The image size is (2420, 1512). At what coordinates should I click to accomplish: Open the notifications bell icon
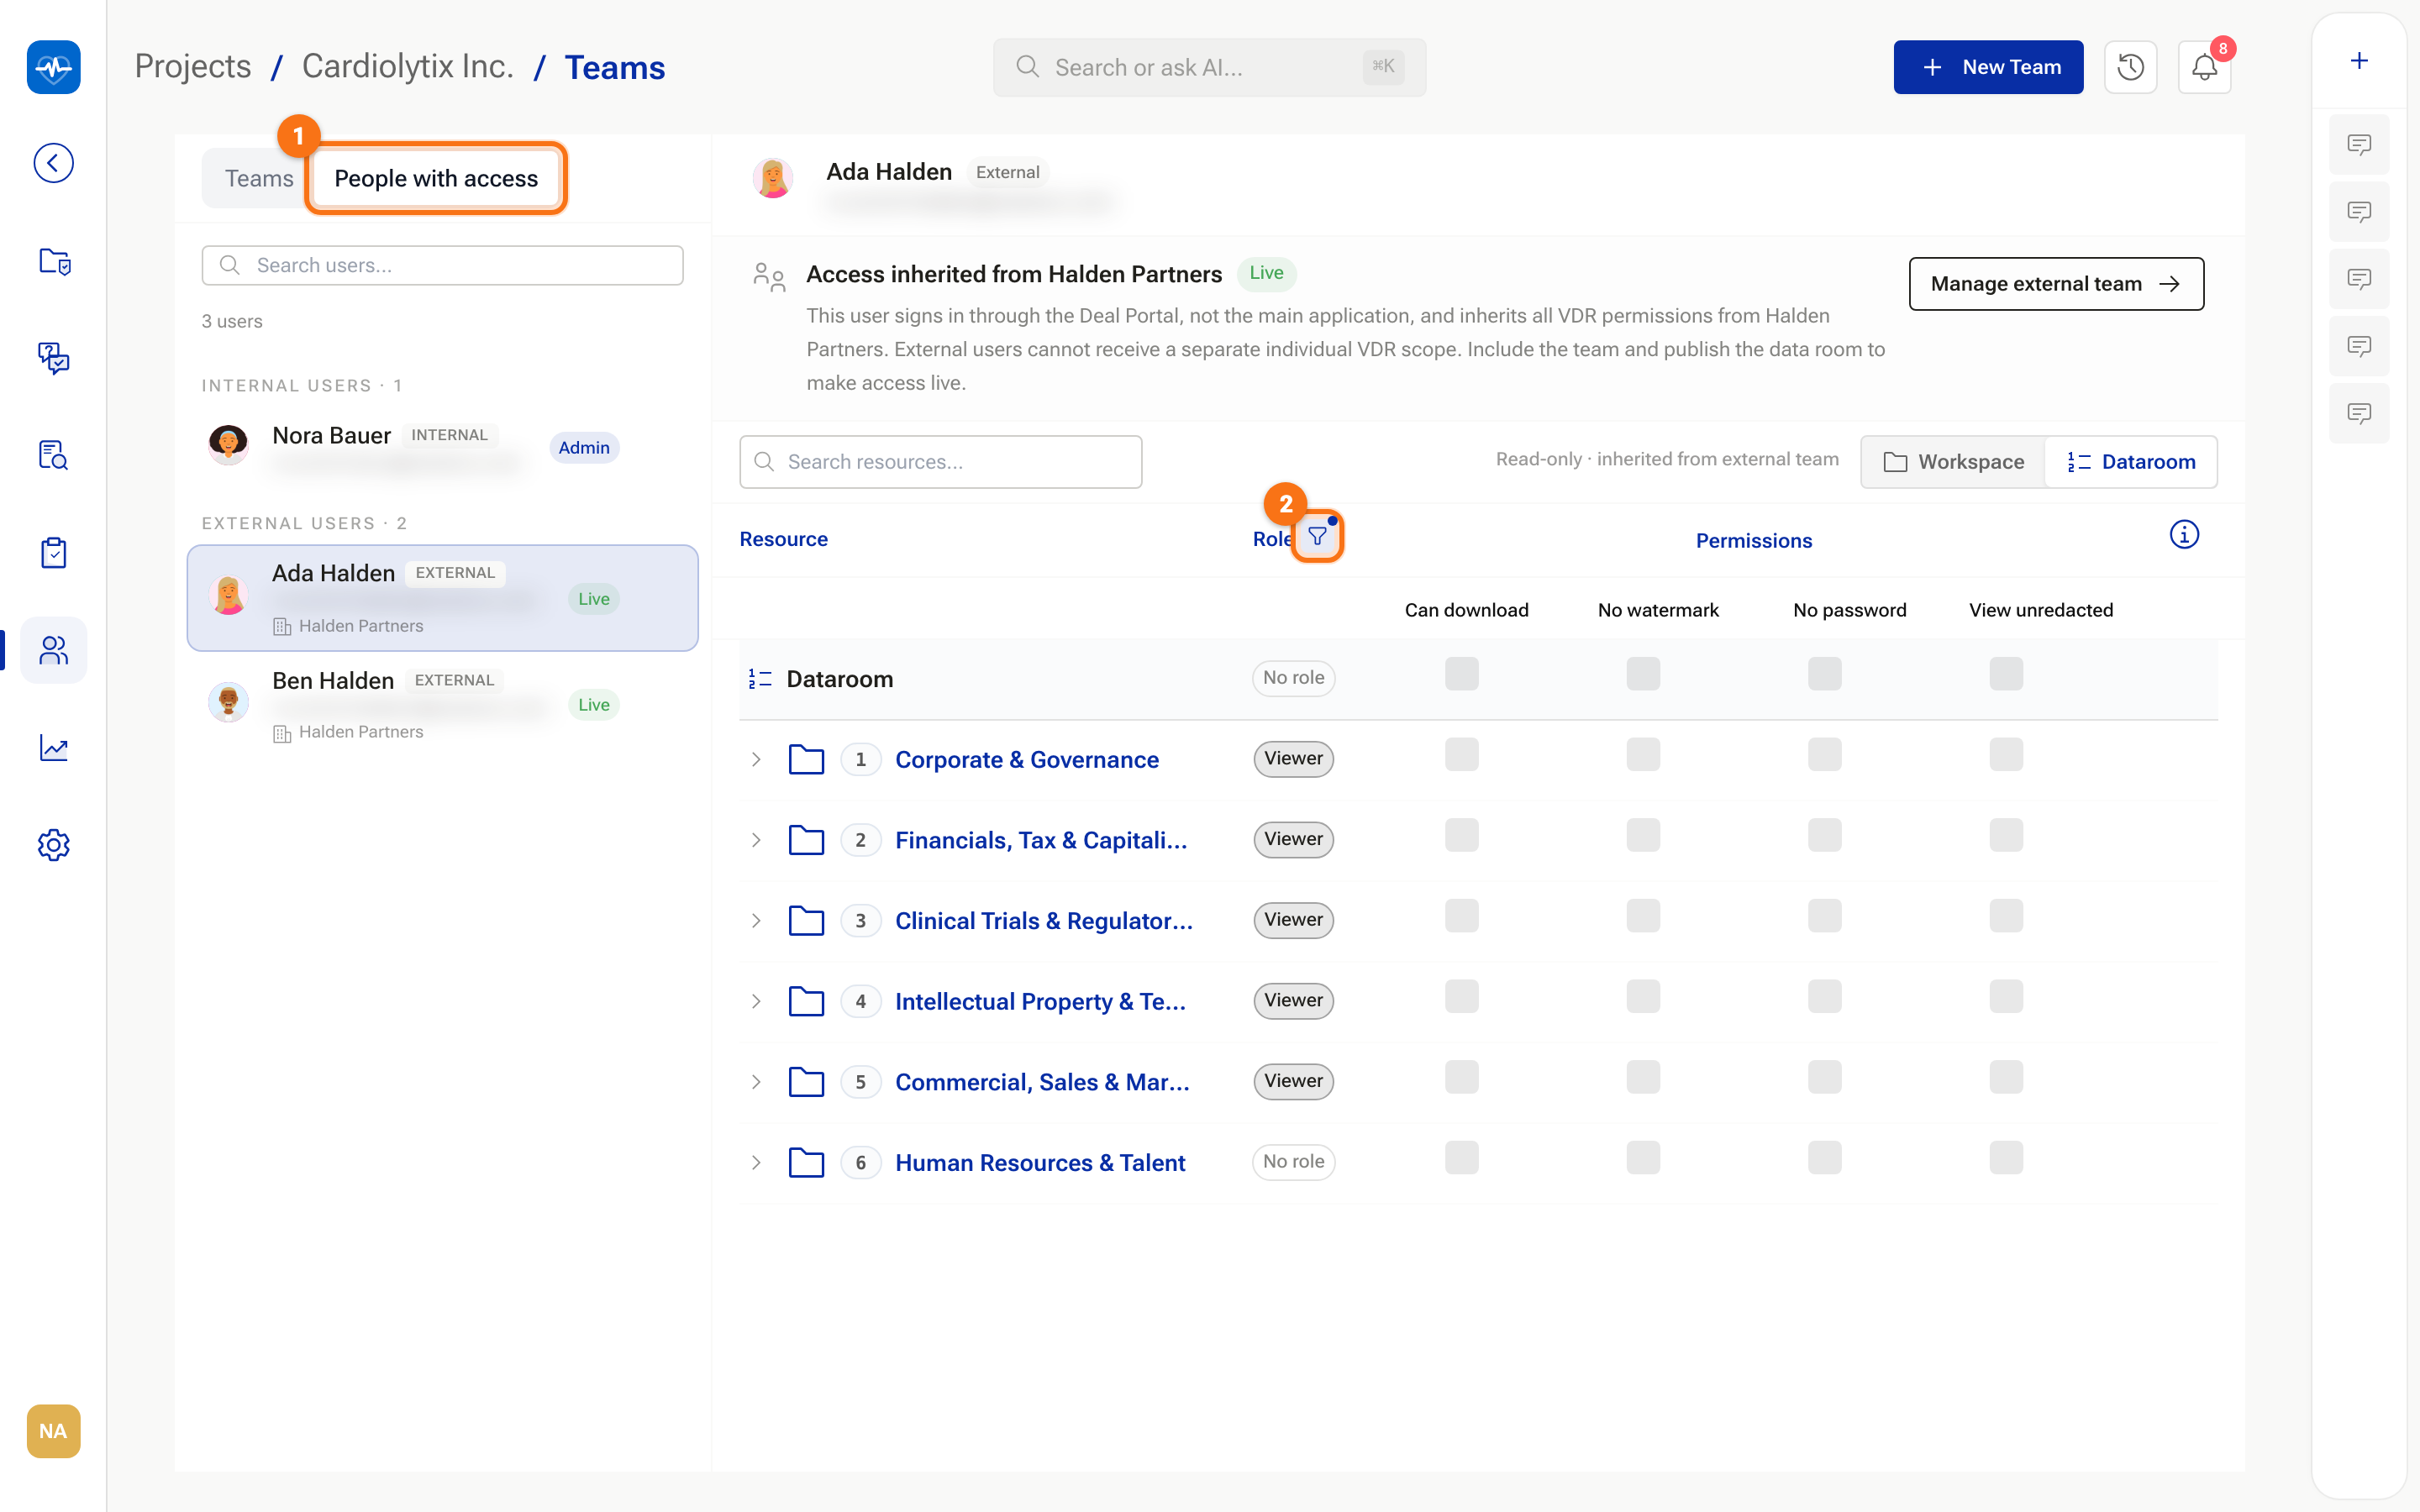[2204, 67]
